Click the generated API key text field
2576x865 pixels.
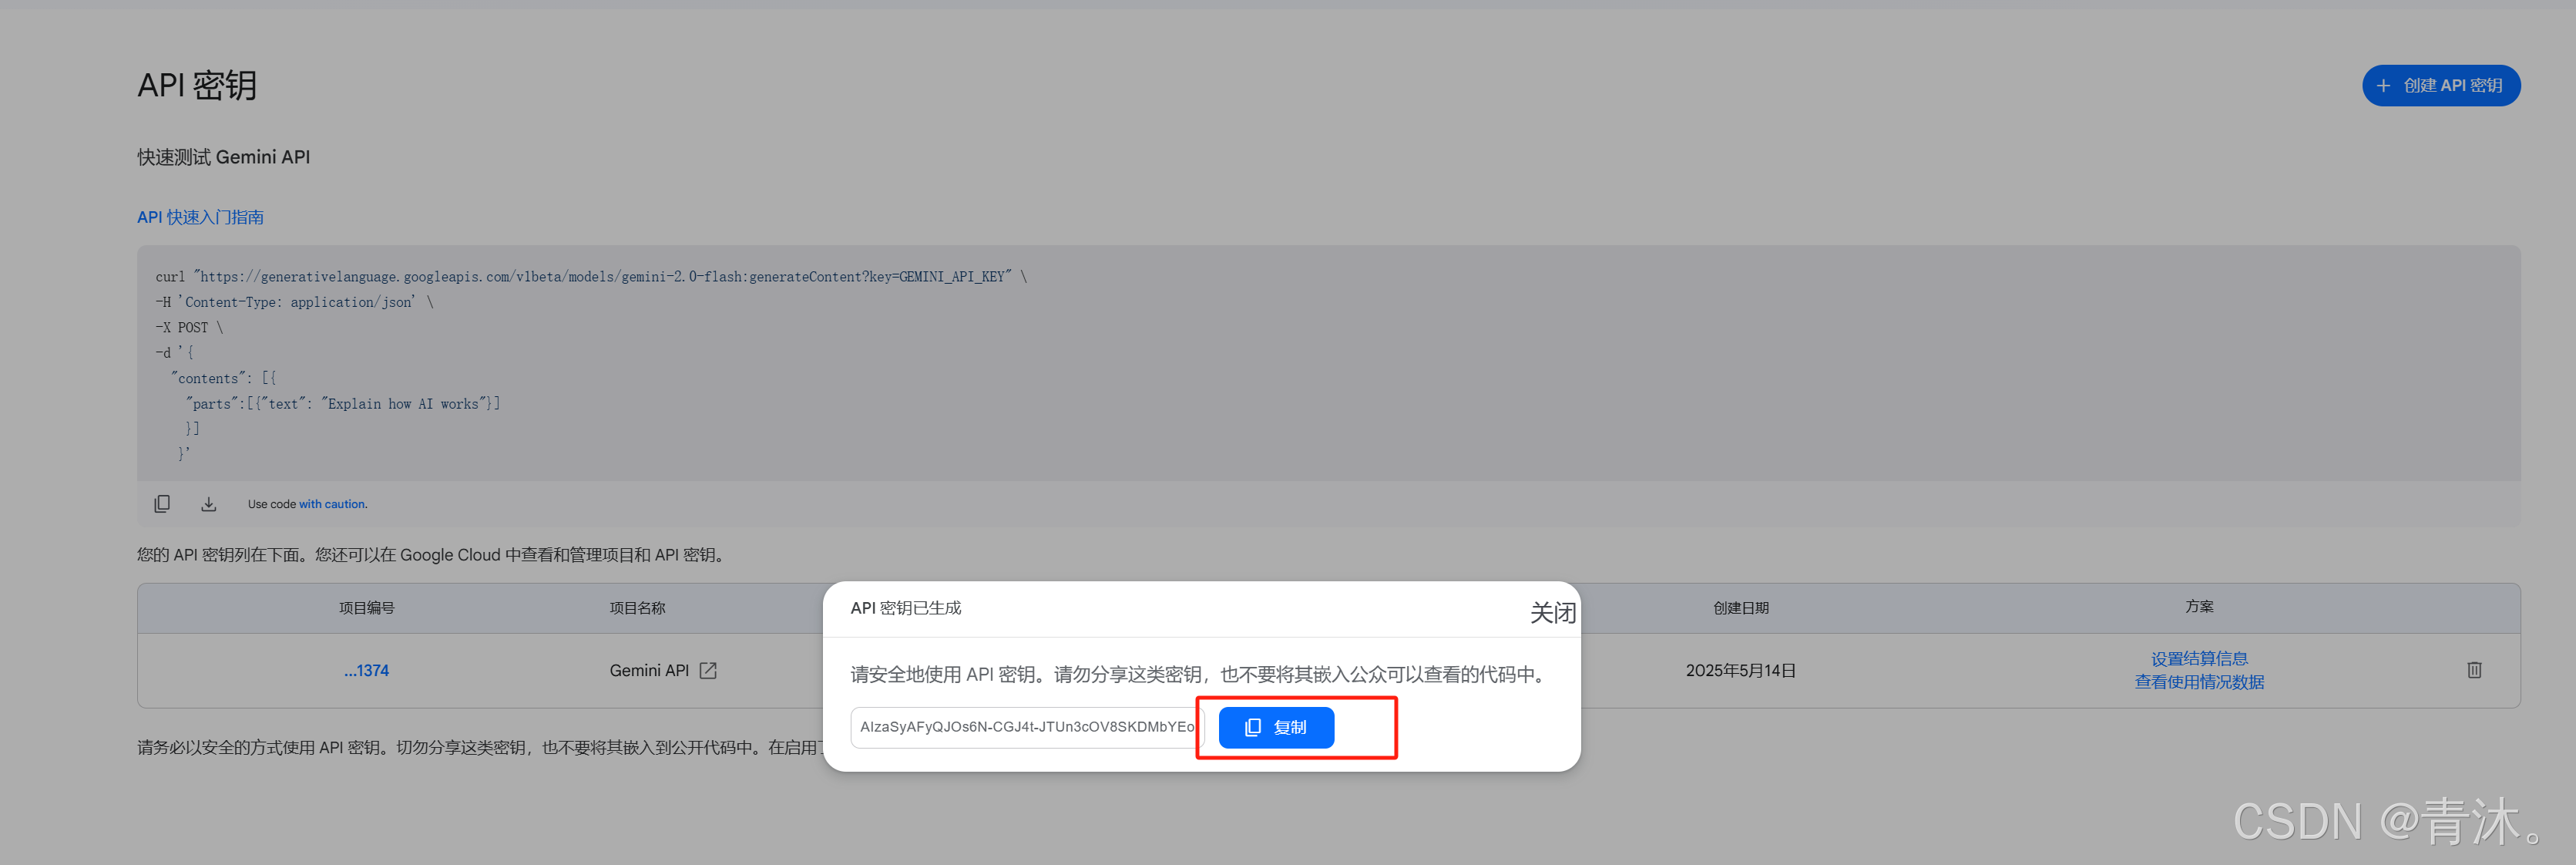click(1026, 728)
